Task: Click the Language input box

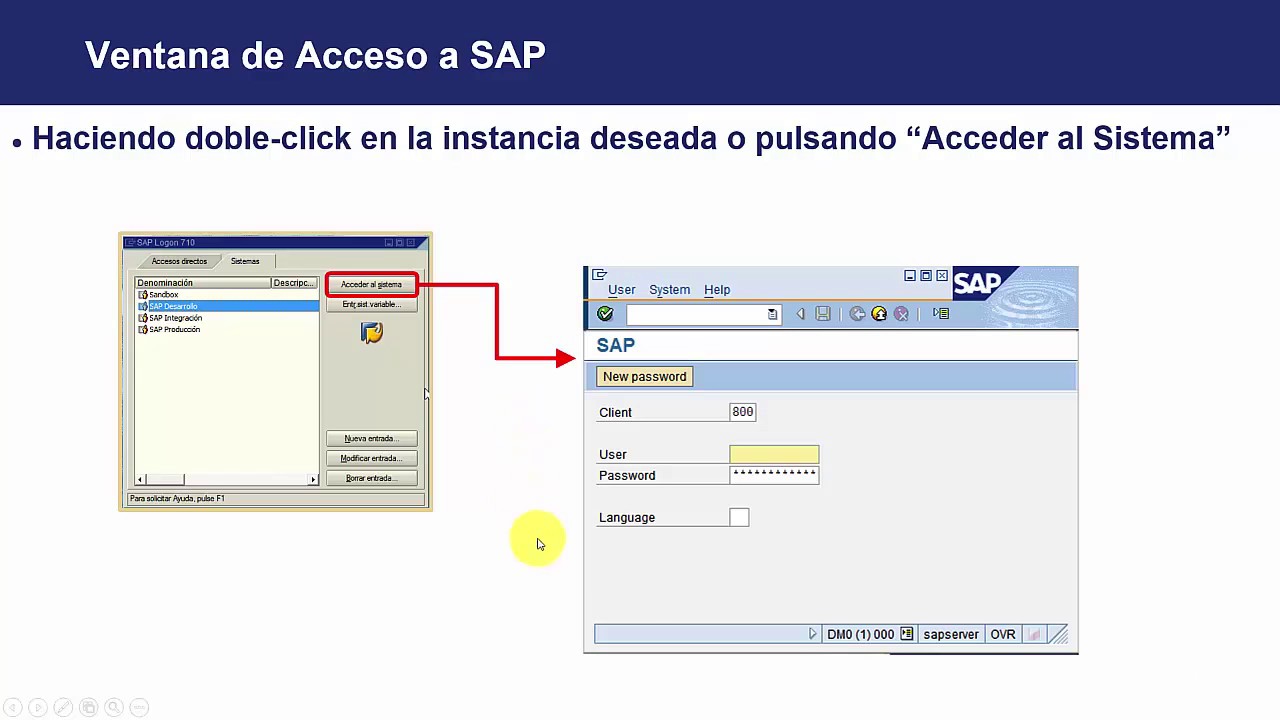Action: [x=739, y=517]
